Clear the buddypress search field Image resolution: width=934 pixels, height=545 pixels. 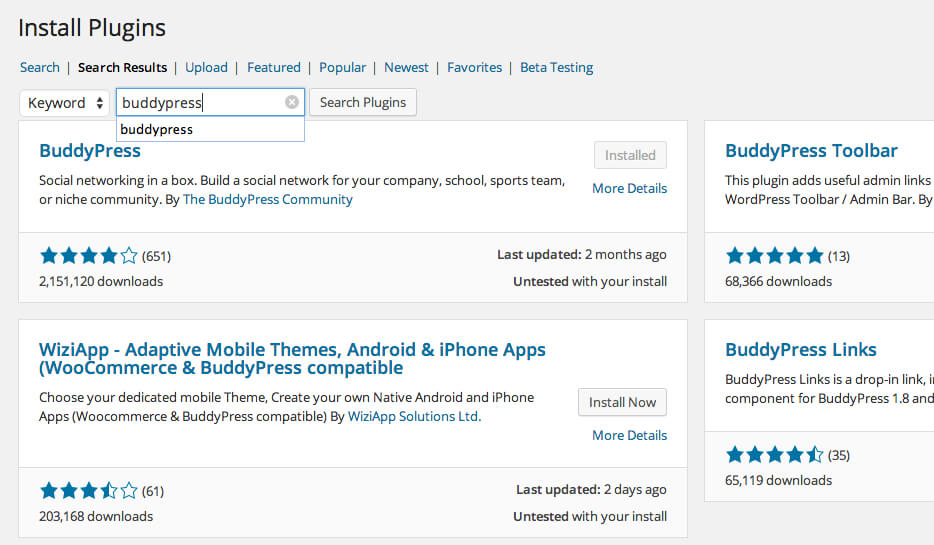click(x=291, y=102)
